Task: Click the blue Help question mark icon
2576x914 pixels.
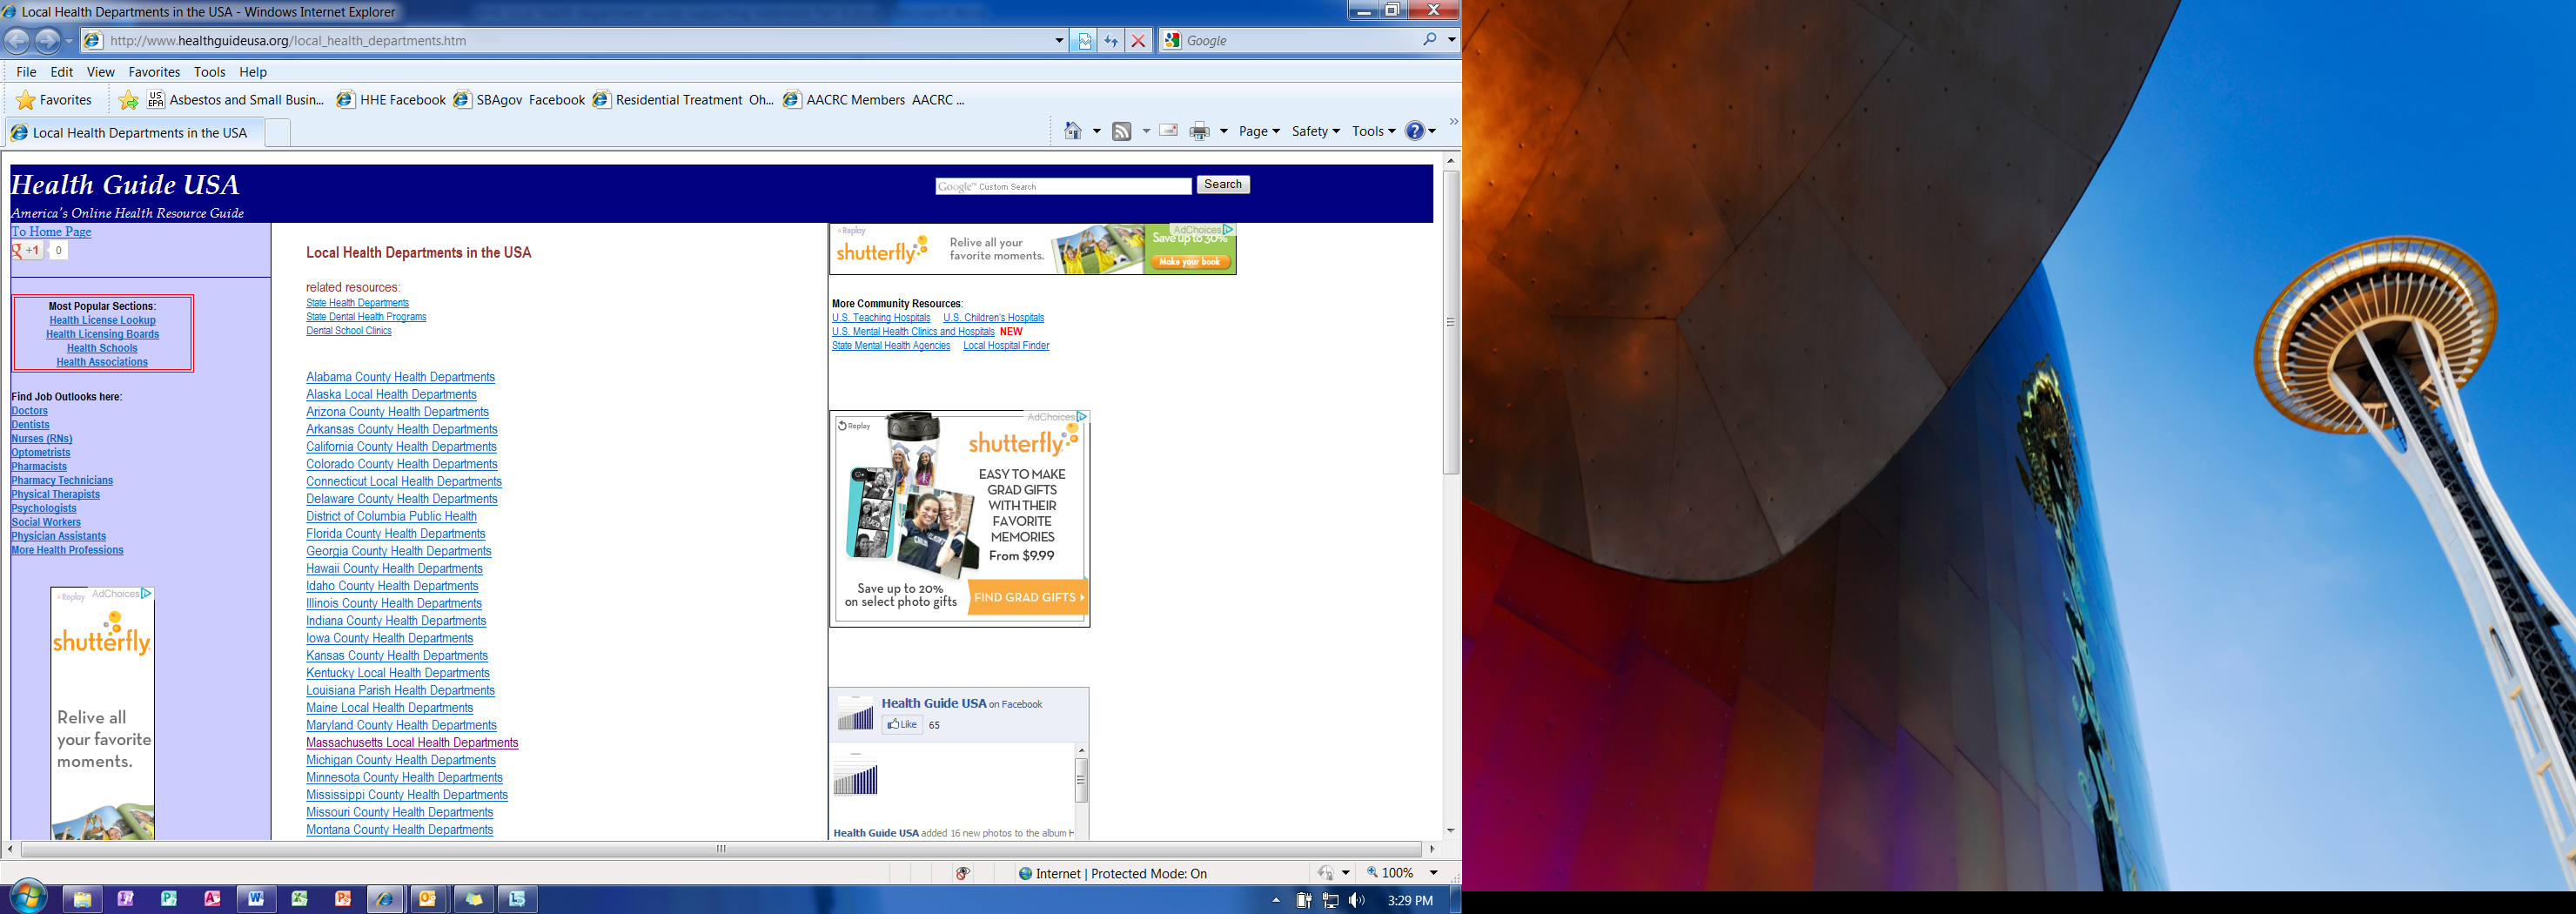Action: [x=1415, y=131]
